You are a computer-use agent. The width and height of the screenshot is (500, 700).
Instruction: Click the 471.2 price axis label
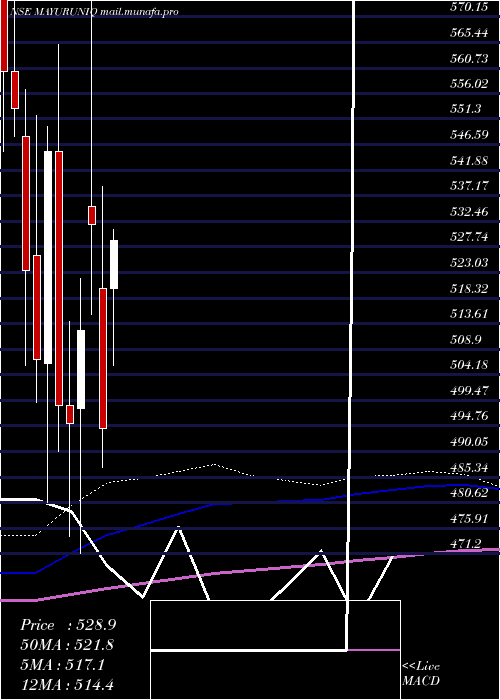coord(466,544)
